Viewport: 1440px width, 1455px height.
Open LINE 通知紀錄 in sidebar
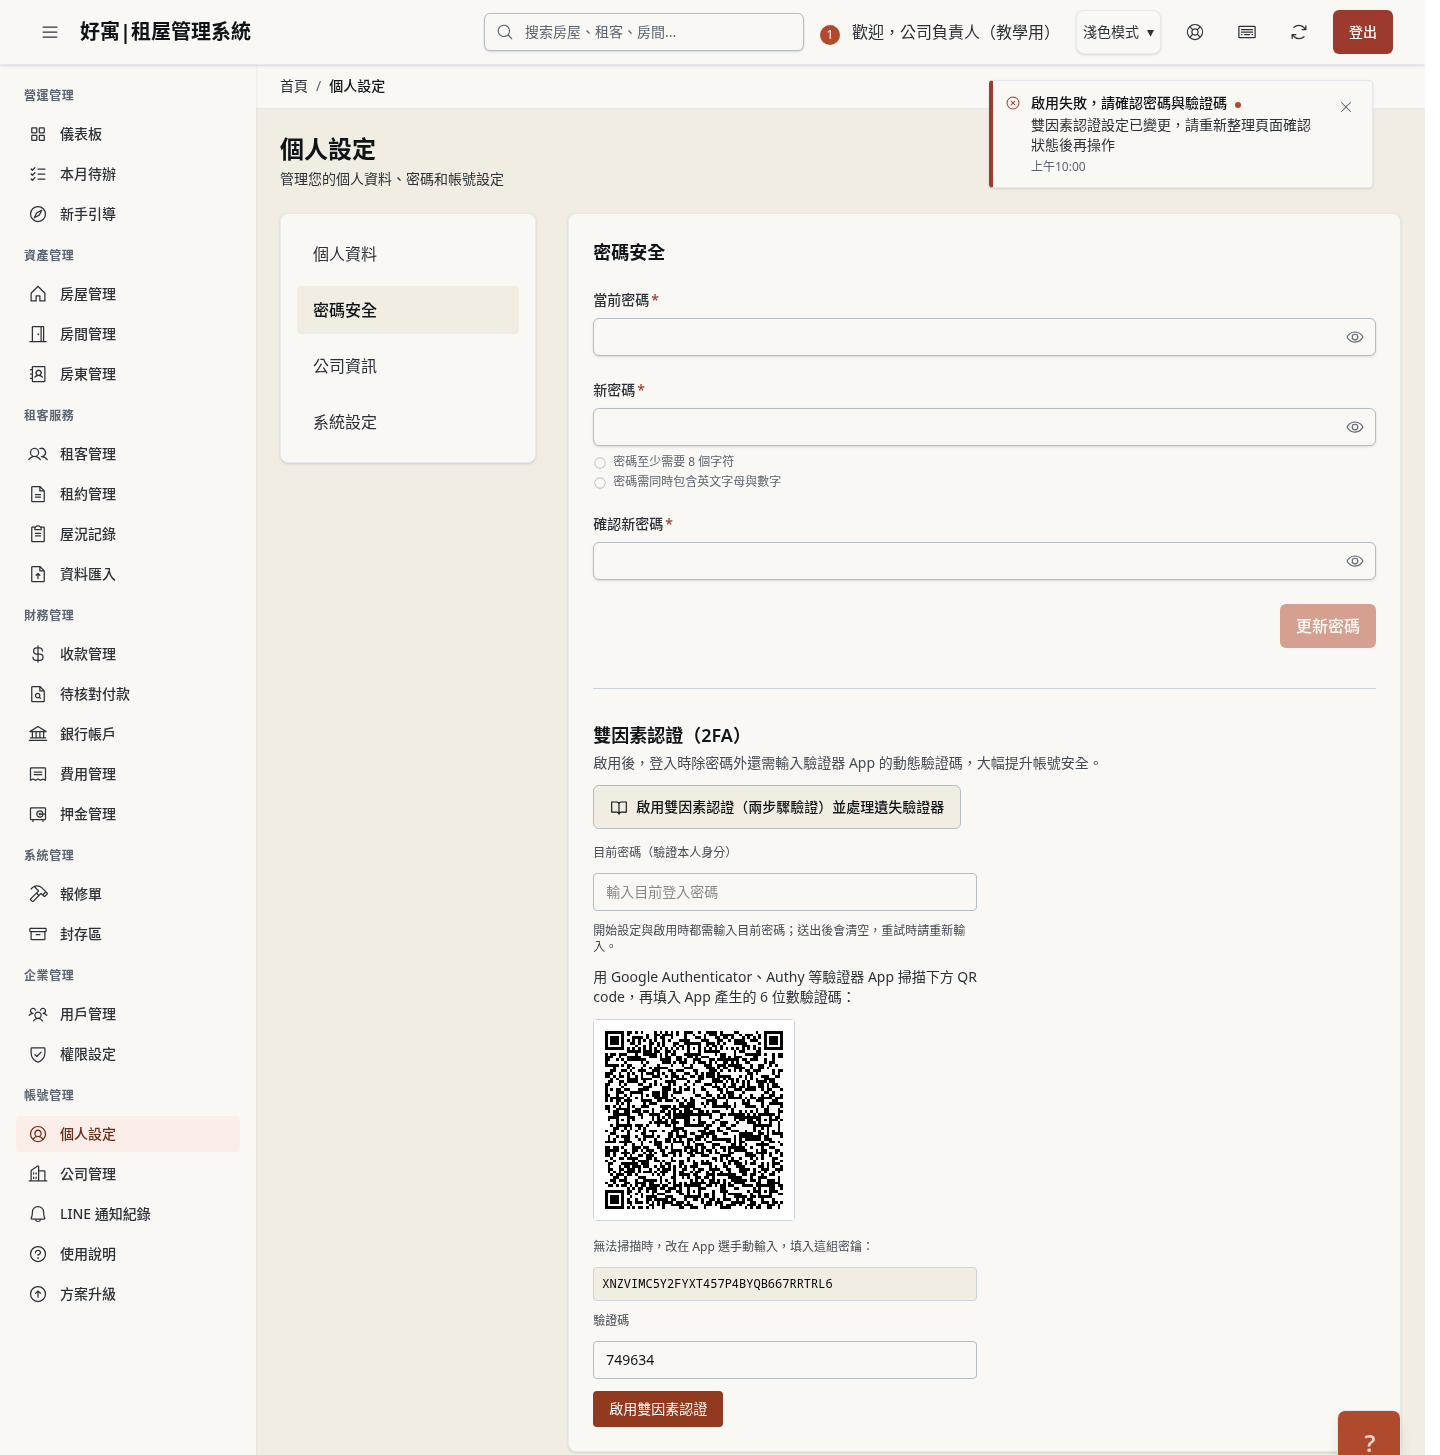tap(128, 1214)
